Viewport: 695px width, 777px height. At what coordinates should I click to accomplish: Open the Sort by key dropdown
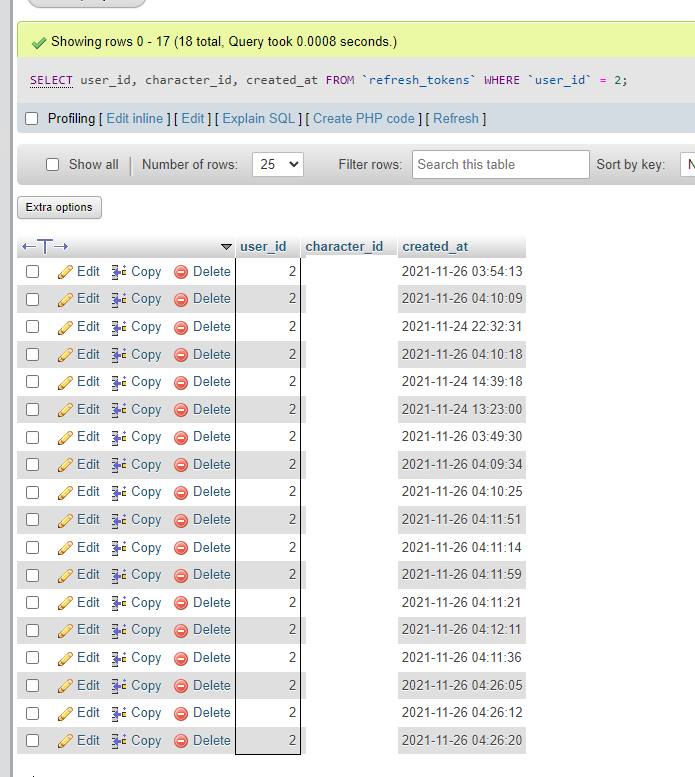686,165
